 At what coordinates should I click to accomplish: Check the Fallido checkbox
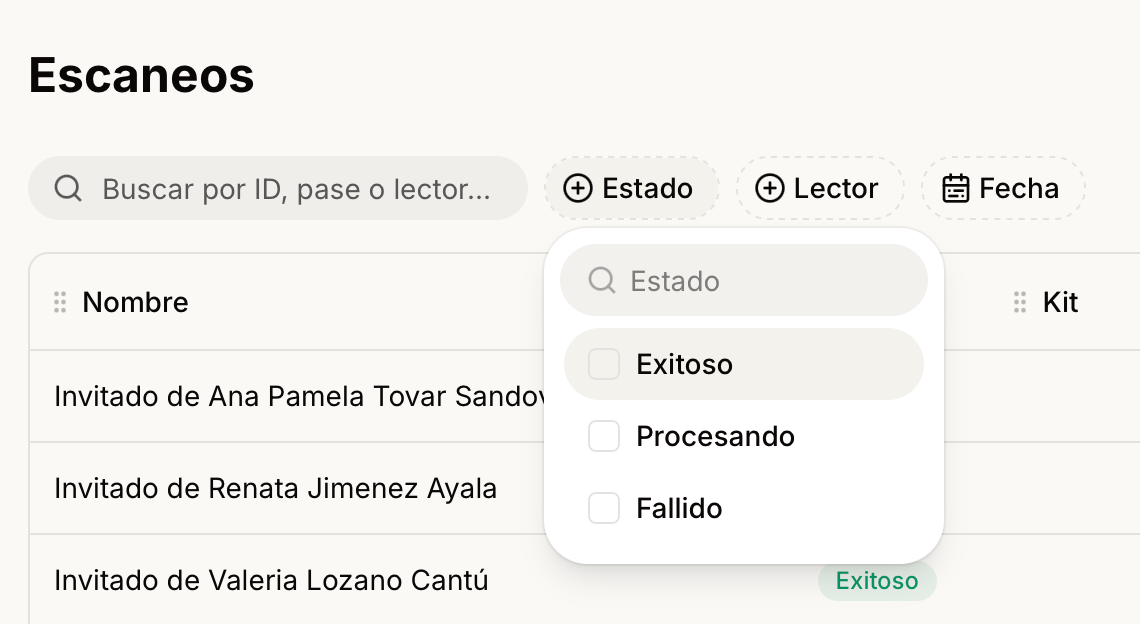(603, 508)
